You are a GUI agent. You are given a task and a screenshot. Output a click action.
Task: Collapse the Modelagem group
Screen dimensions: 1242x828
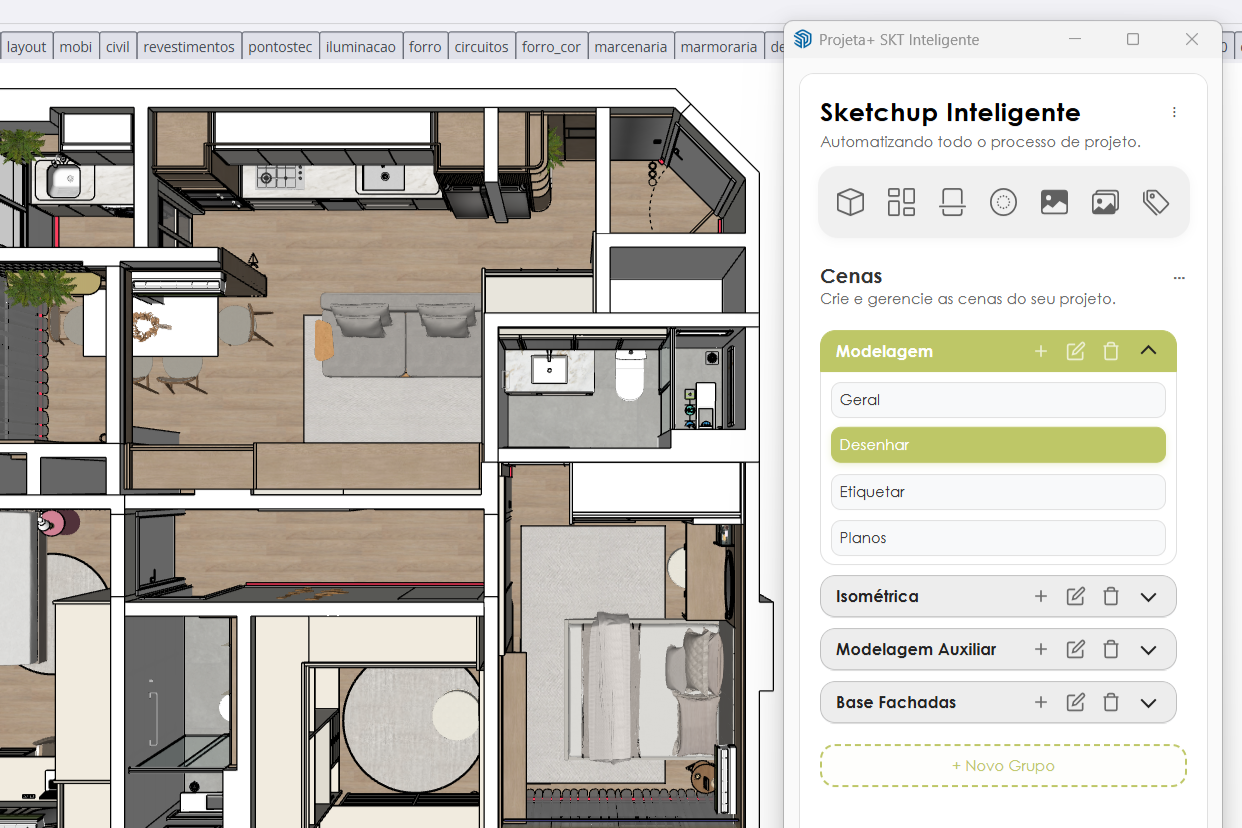pos(1148,351)
